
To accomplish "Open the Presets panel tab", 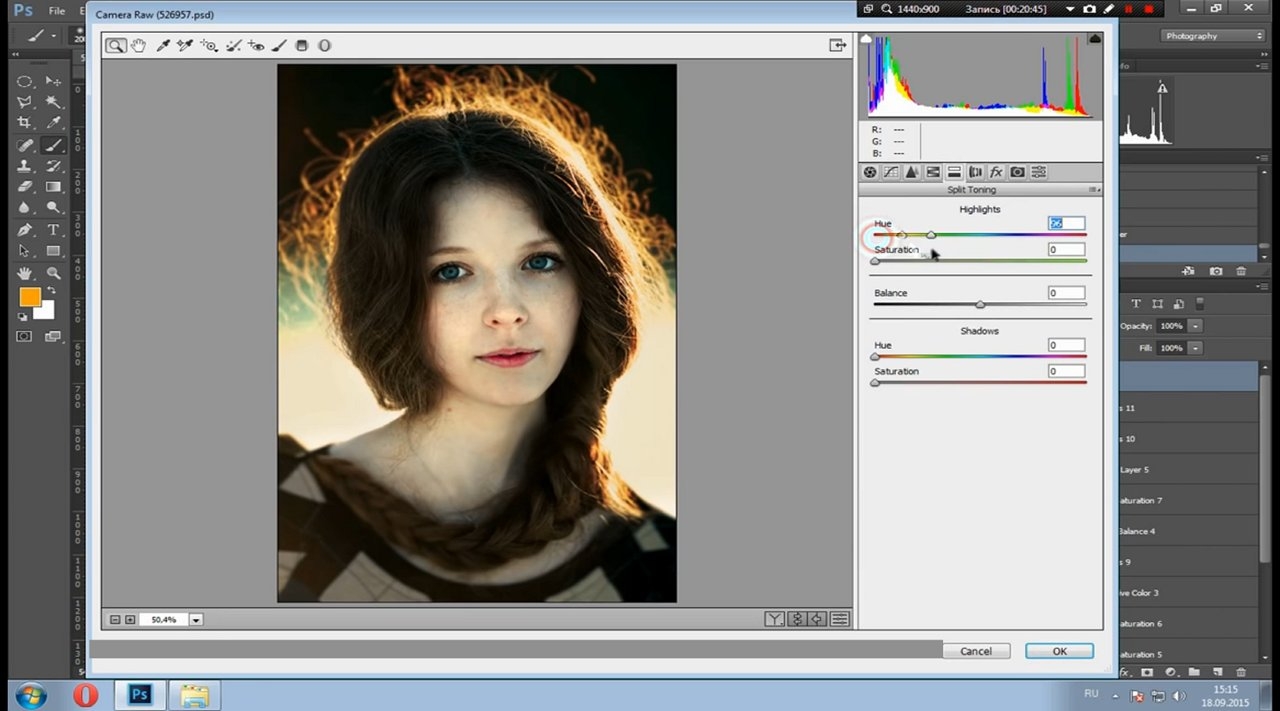I will pos(1038,172).
